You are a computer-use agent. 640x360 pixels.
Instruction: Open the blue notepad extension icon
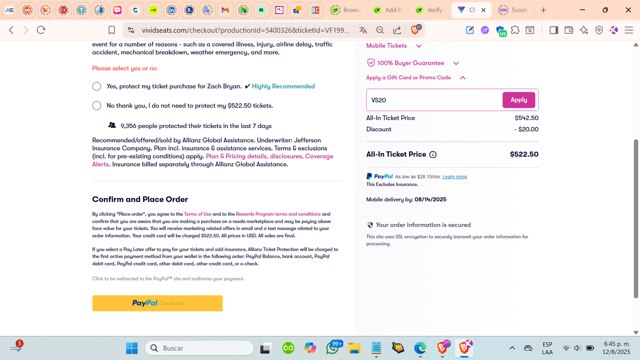coord(470,30)
